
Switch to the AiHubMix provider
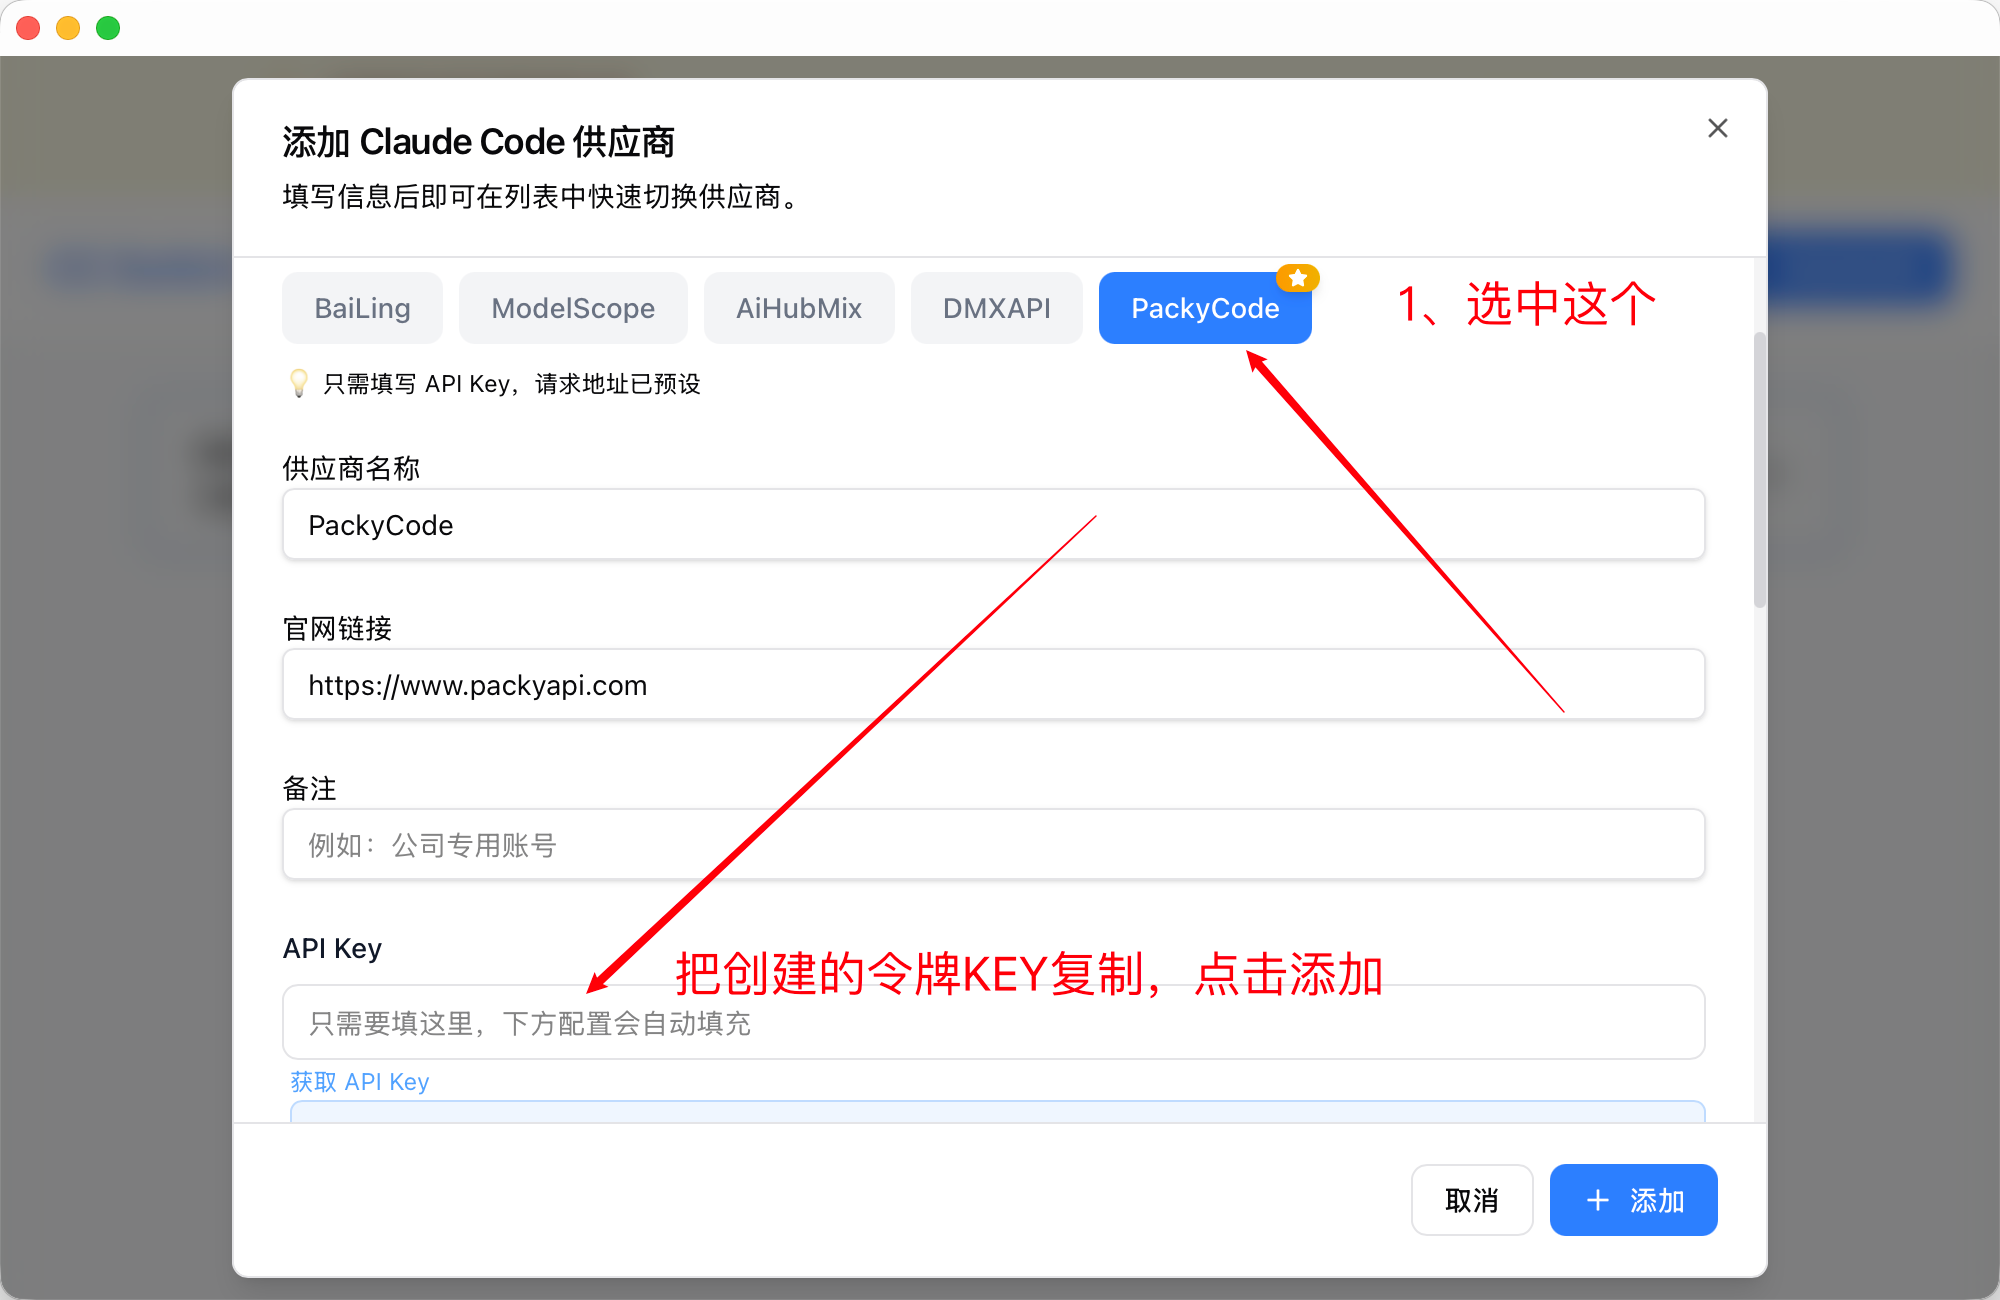click(798, 308)
